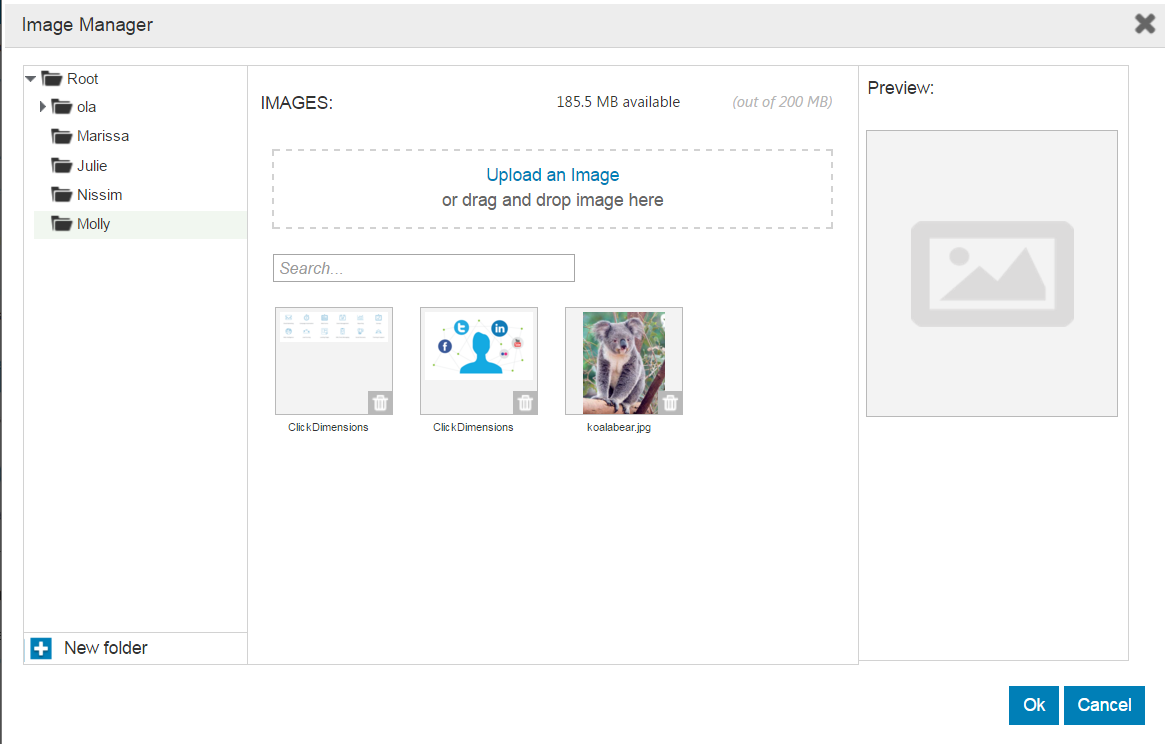
Task: Click into the Search images field
Action: coord(423,268)
